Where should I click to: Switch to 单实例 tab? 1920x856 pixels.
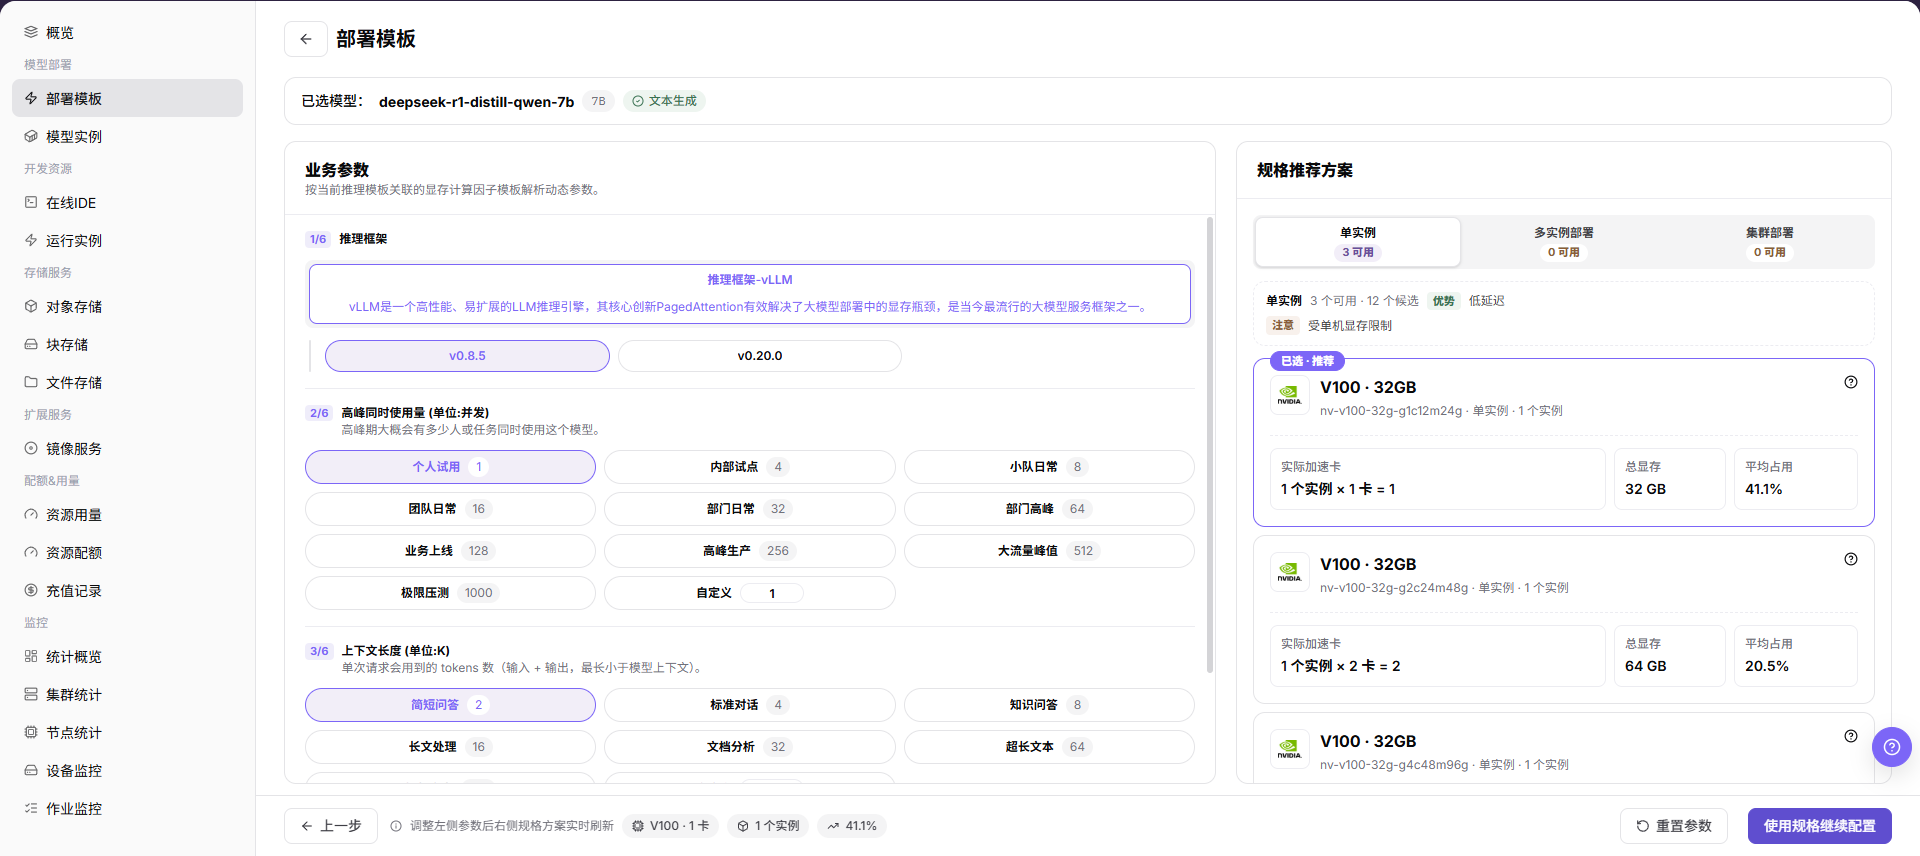tap(1358, 242)
